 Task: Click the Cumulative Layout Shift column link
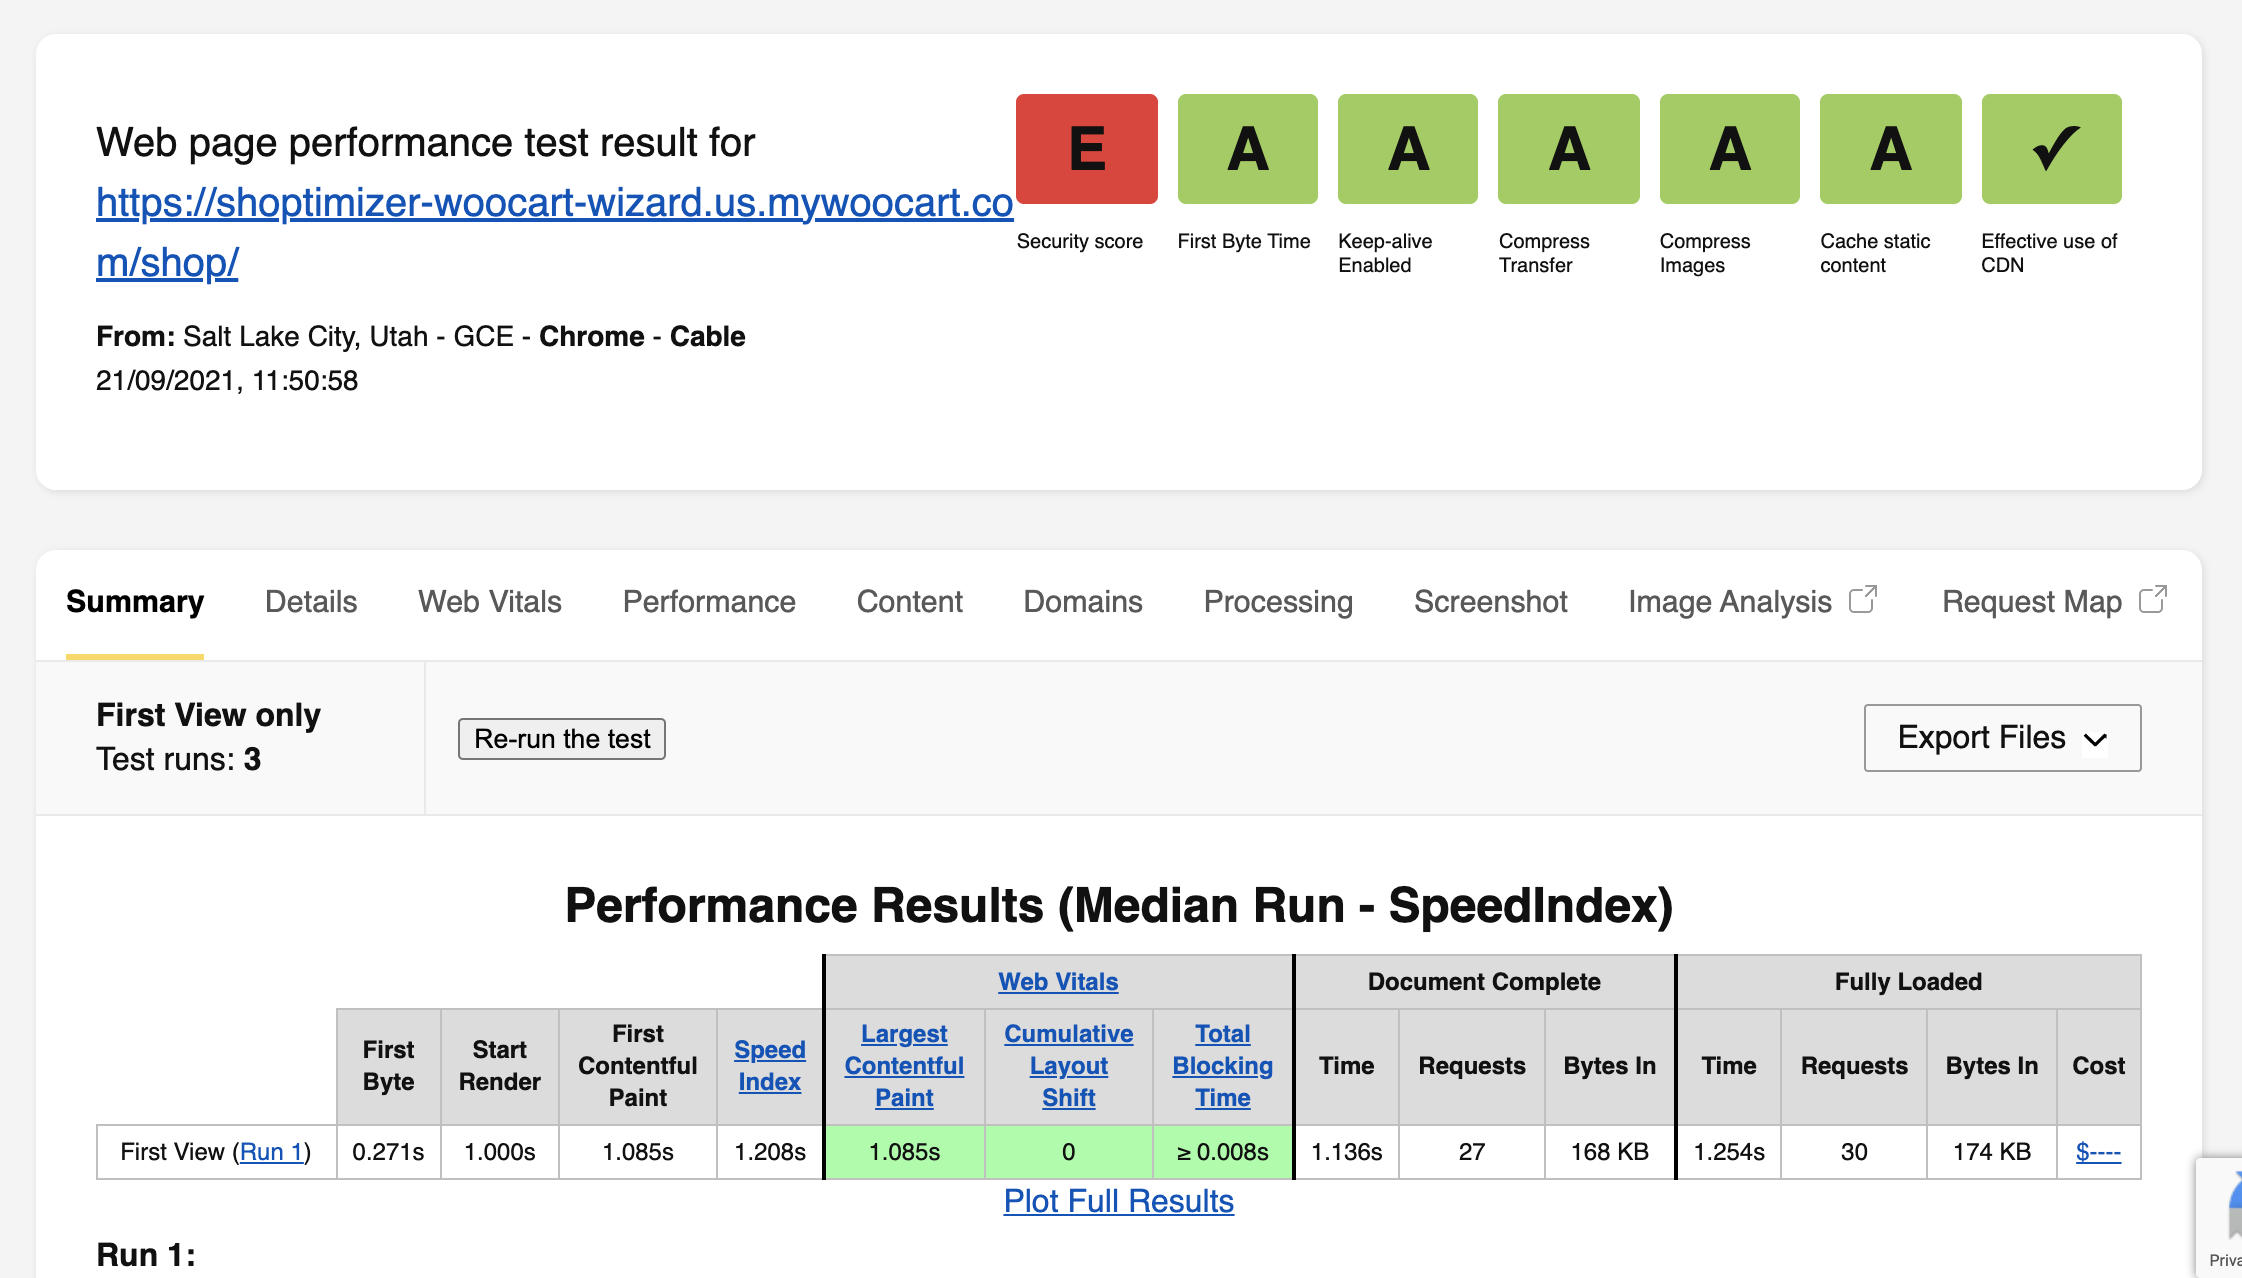[1069, 1066]
